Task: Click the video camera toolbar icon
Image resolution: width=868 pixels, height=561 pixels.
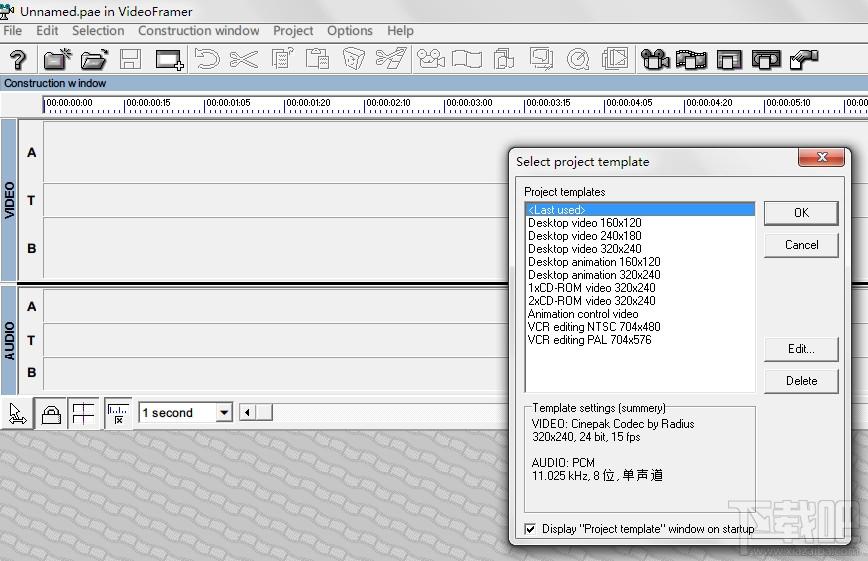Action: coord(655,59)
